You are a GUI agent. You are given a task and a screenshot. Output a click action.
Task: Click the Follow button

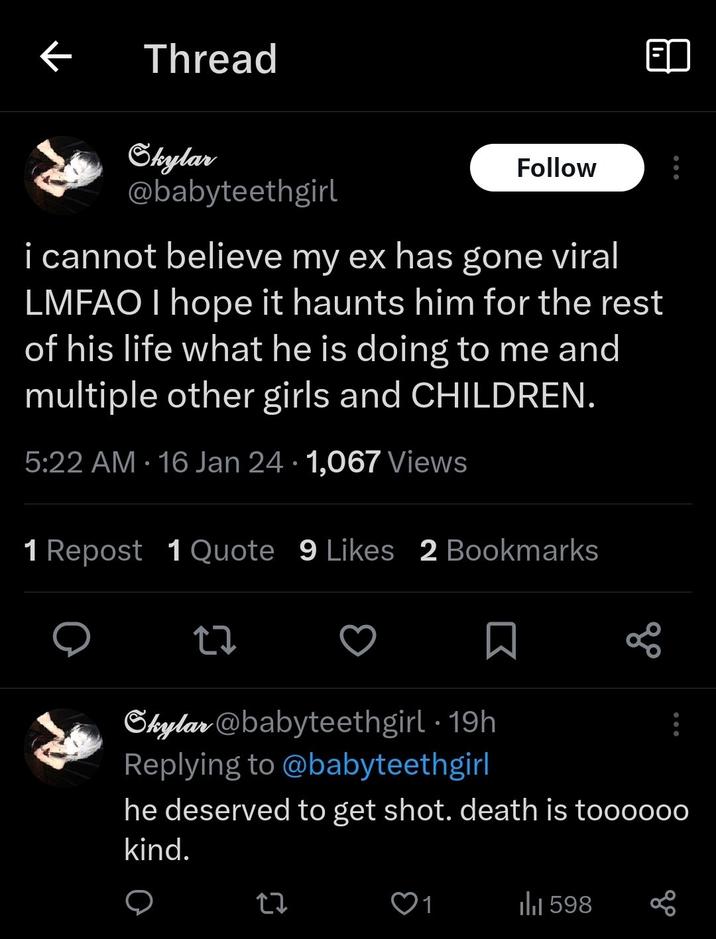(x=556, y=168)
